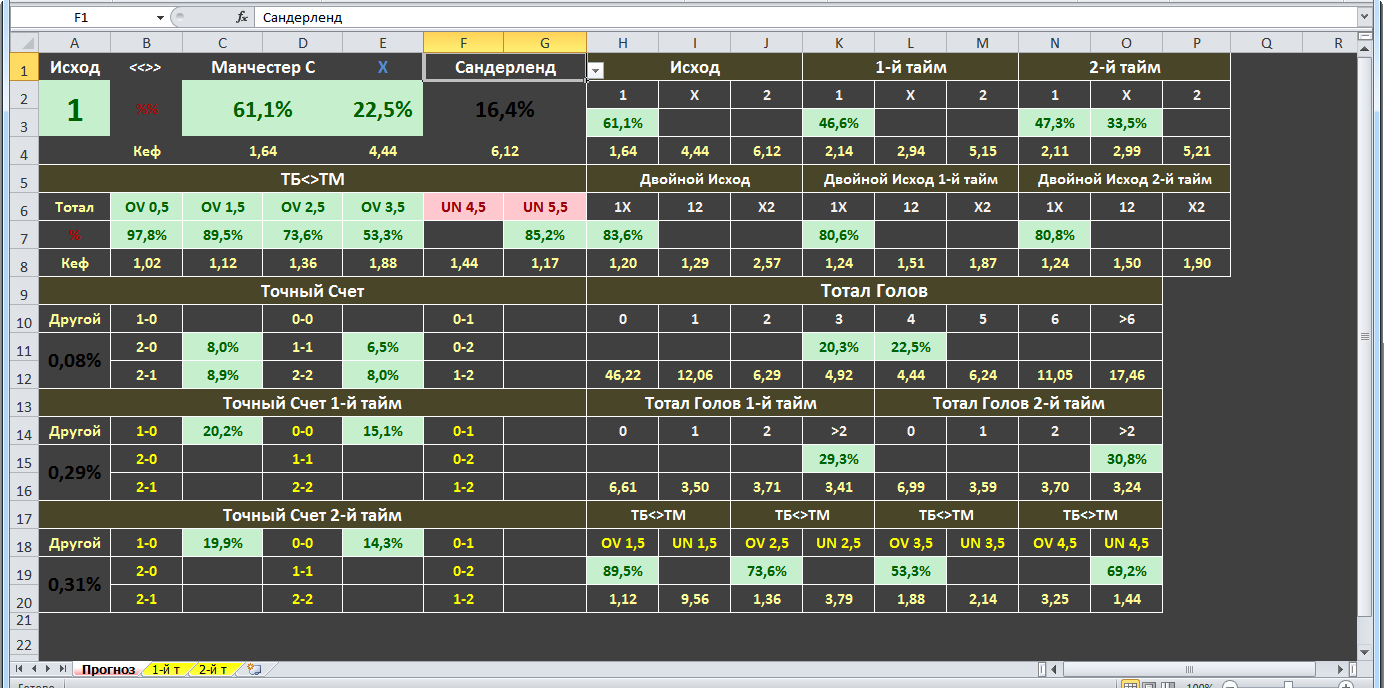Click the 46,6% first-half cell
This screenshot has width=1384, height=688.
tap(839, 123)
